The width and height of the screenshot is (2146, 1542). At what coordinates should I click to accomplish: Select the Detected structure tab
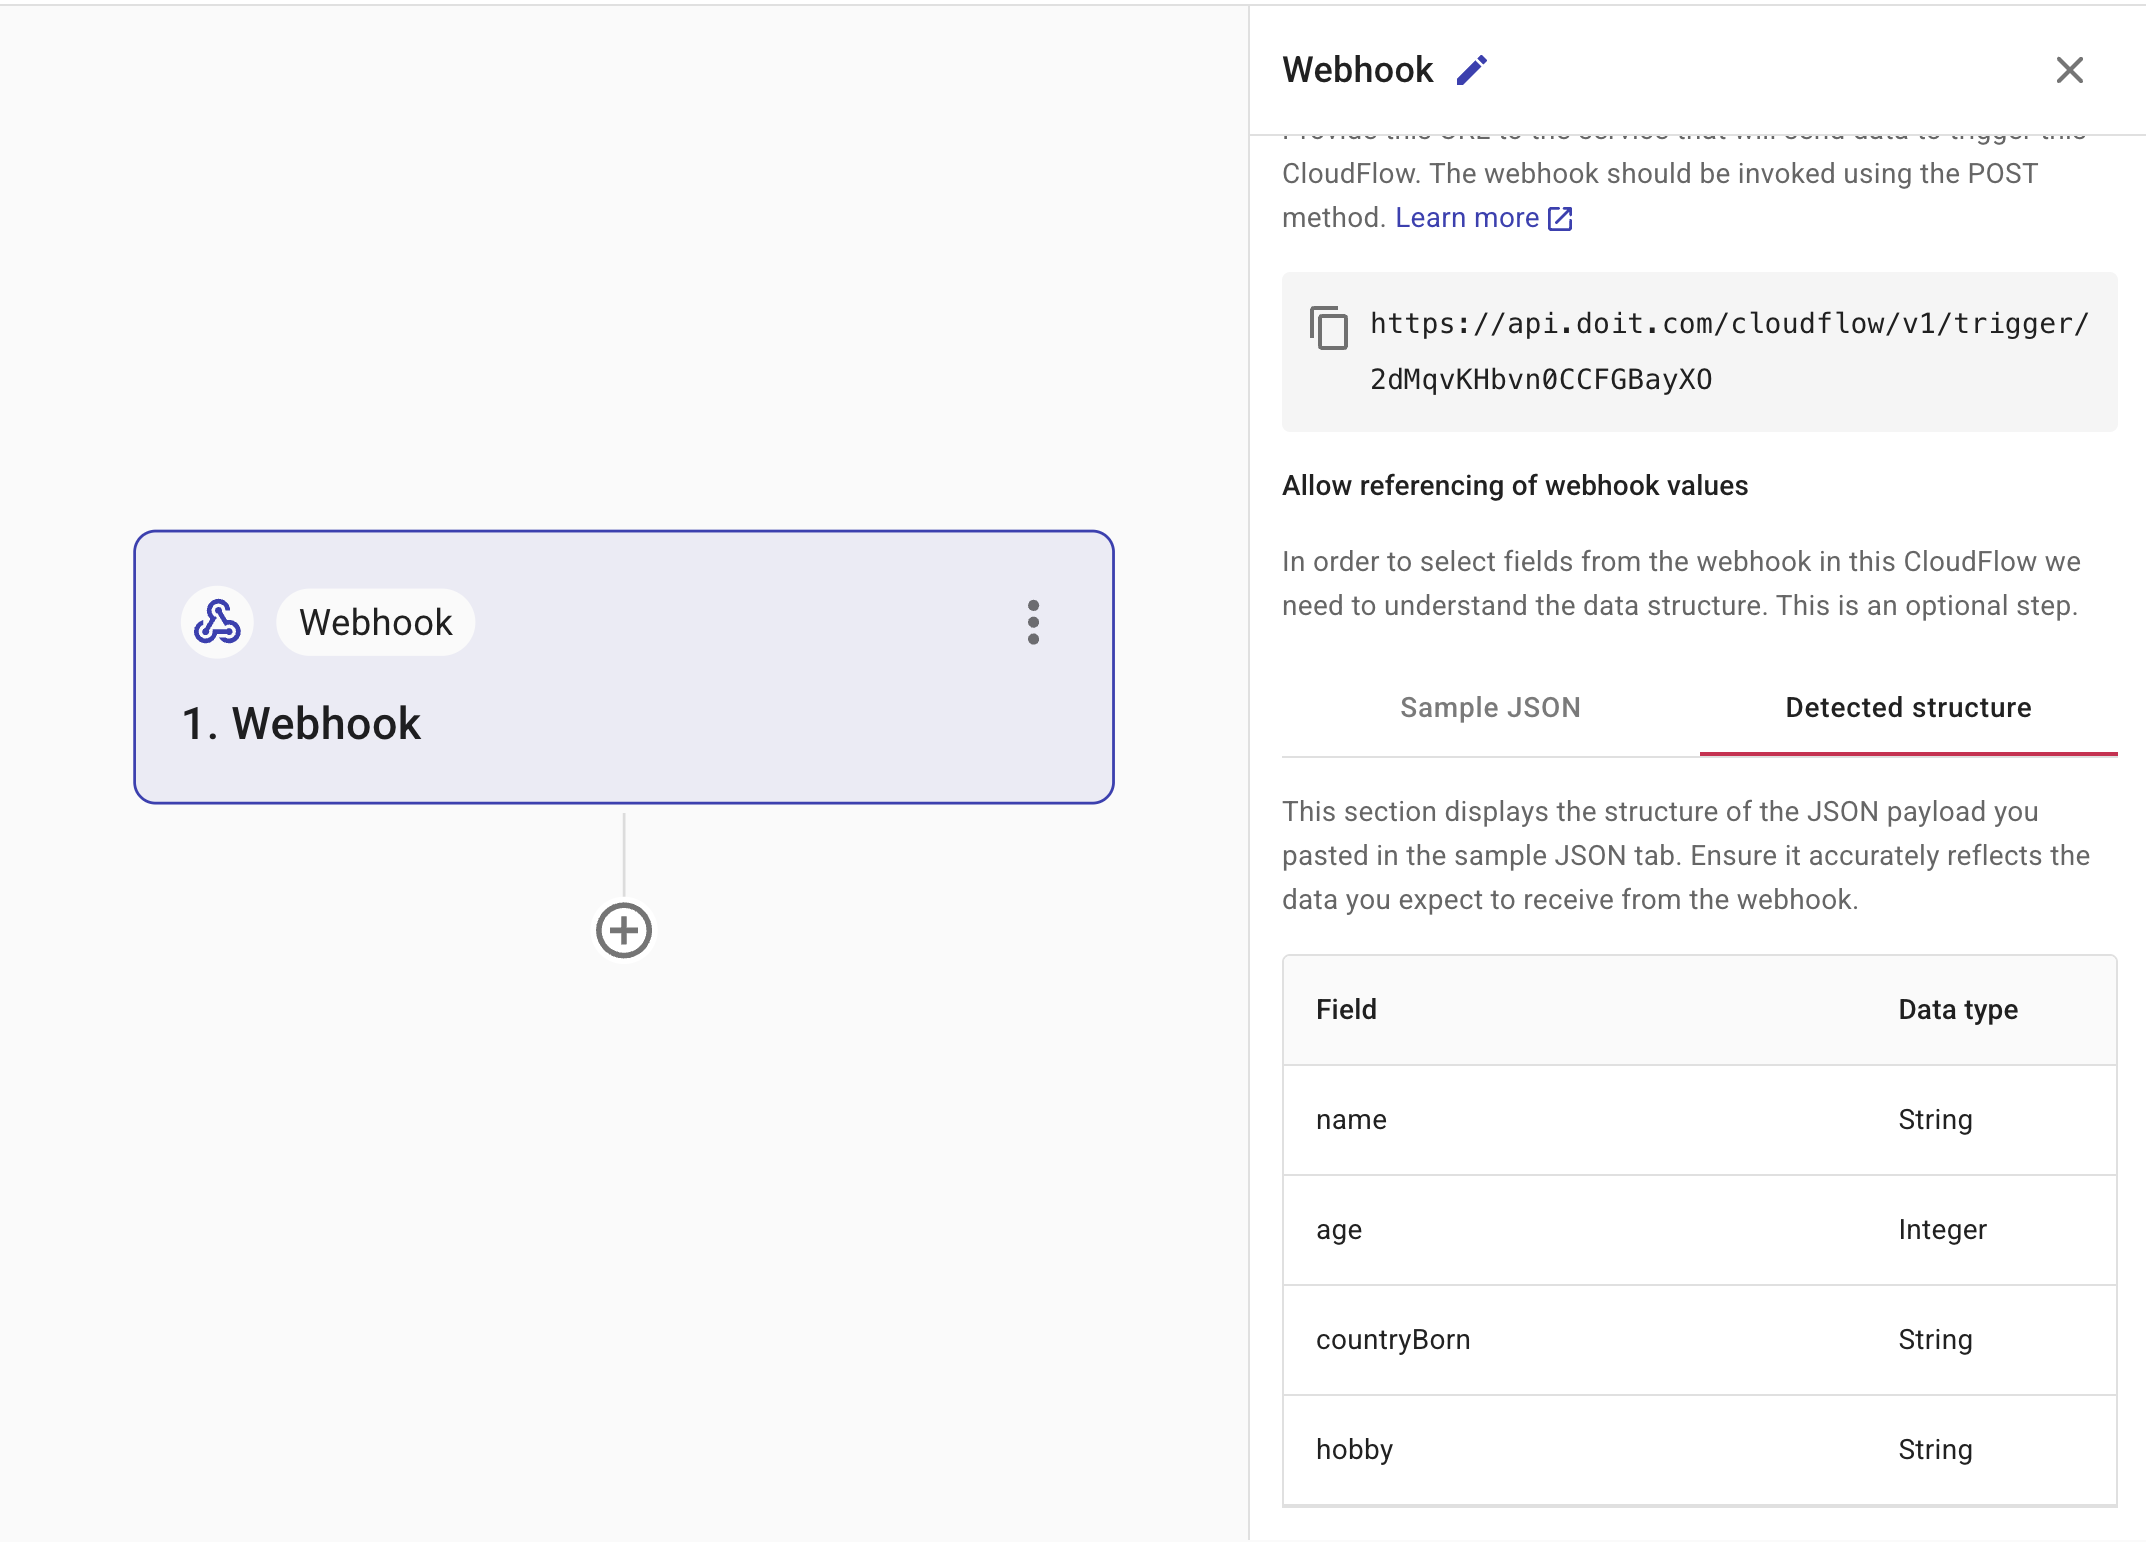(x=1907, y=708)
